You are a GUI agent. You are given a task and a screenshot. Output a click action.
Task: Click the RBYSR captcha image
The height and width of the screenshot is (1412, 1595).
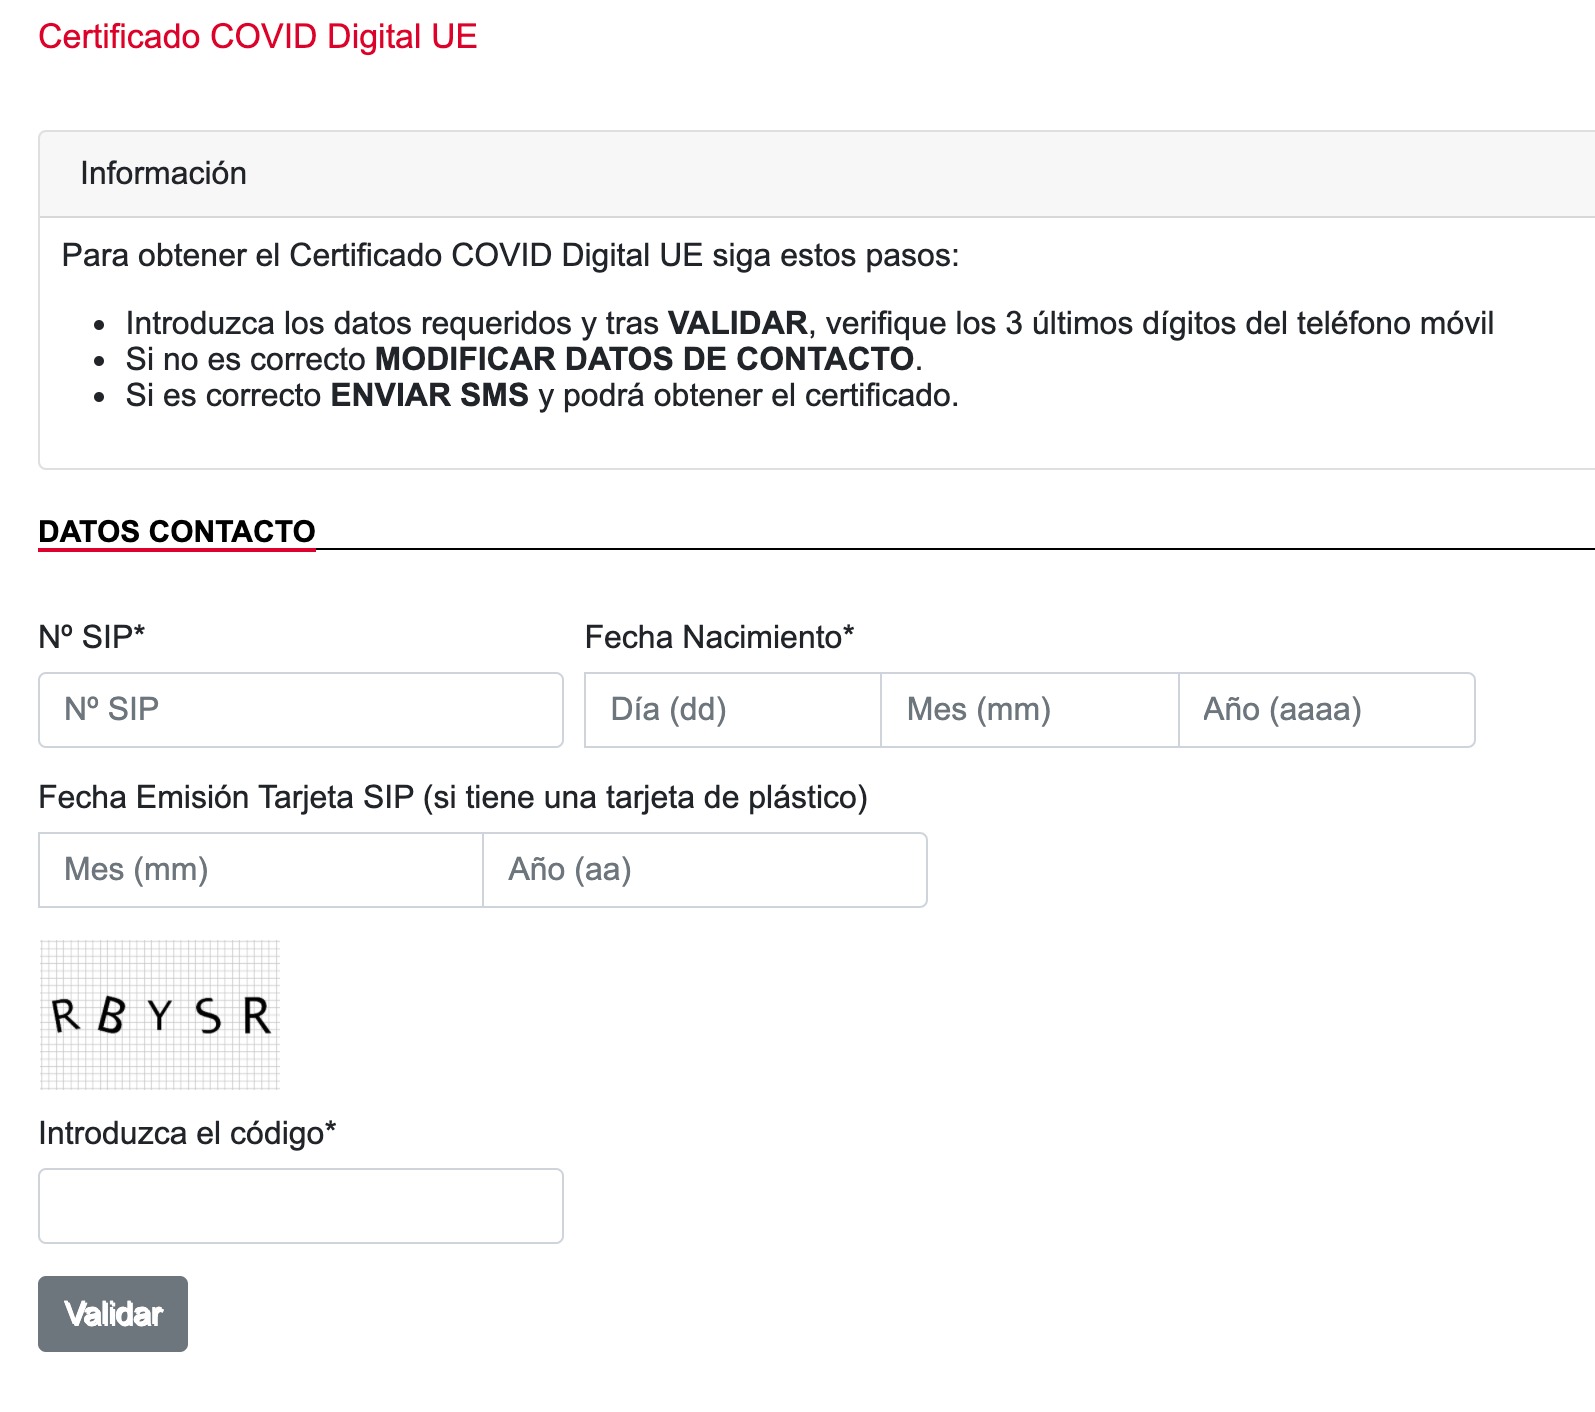point(160,1015)
